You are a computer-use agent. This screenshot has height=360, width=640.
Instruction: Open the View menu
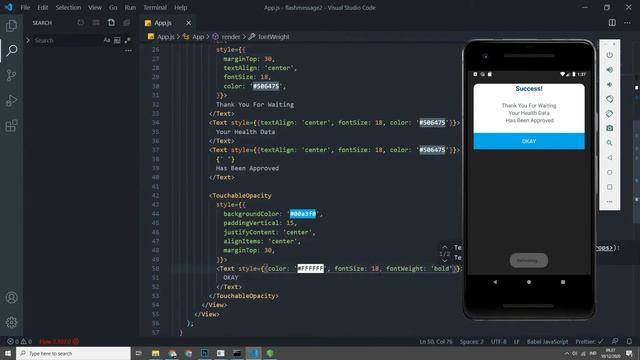(x=95, y=7)
